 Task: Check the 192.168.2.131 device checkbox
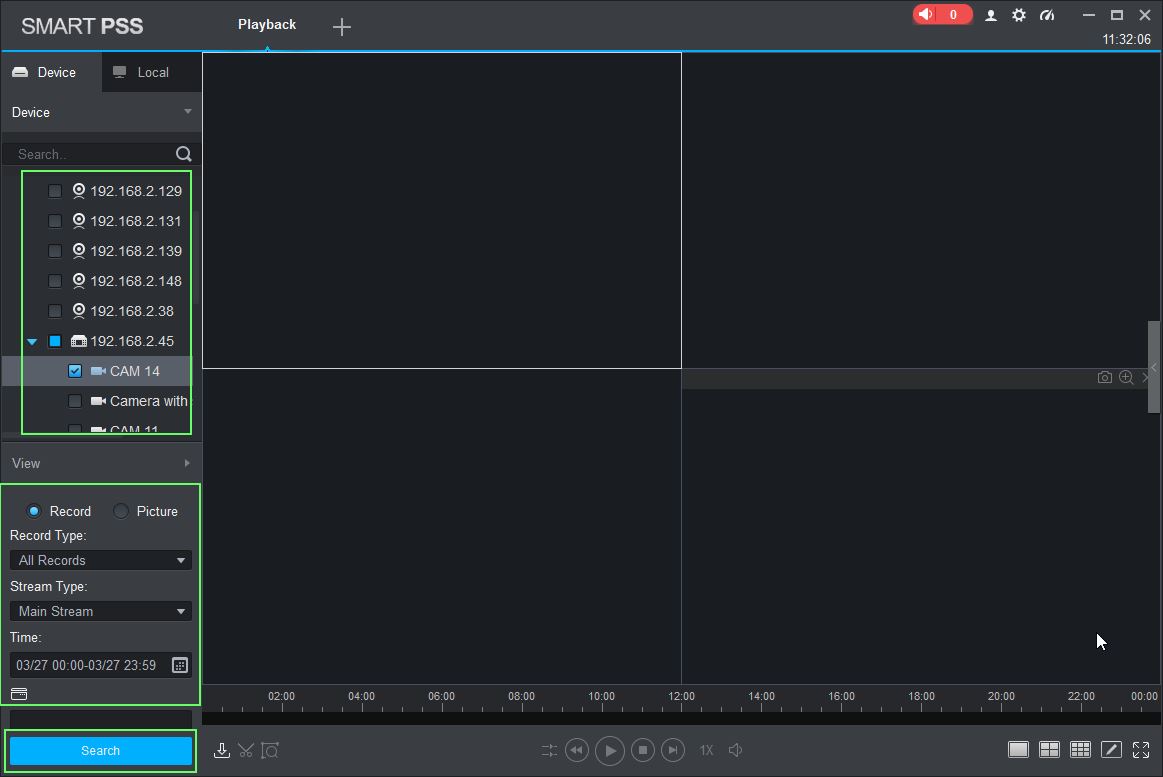click(55, 221)
